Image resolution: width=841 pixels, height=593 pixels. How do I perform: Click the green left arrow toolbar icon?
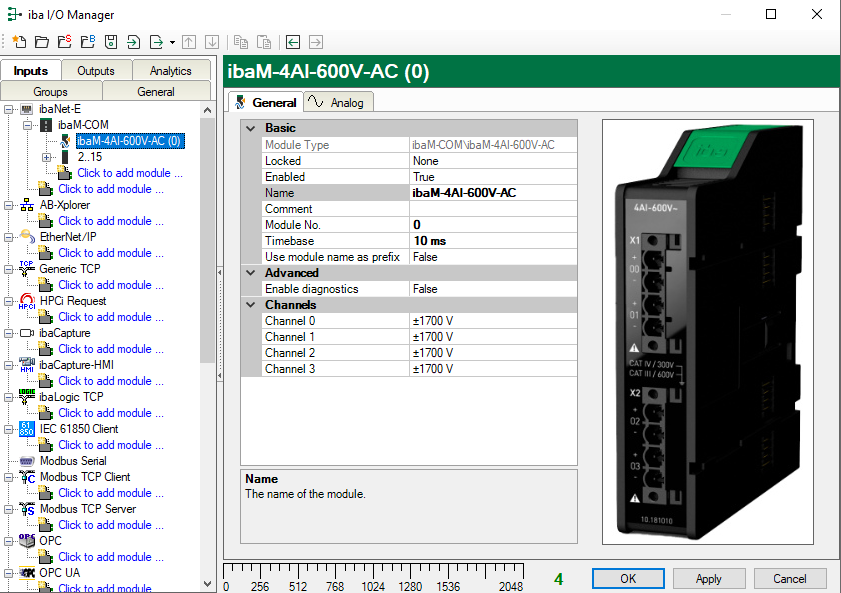293,42
